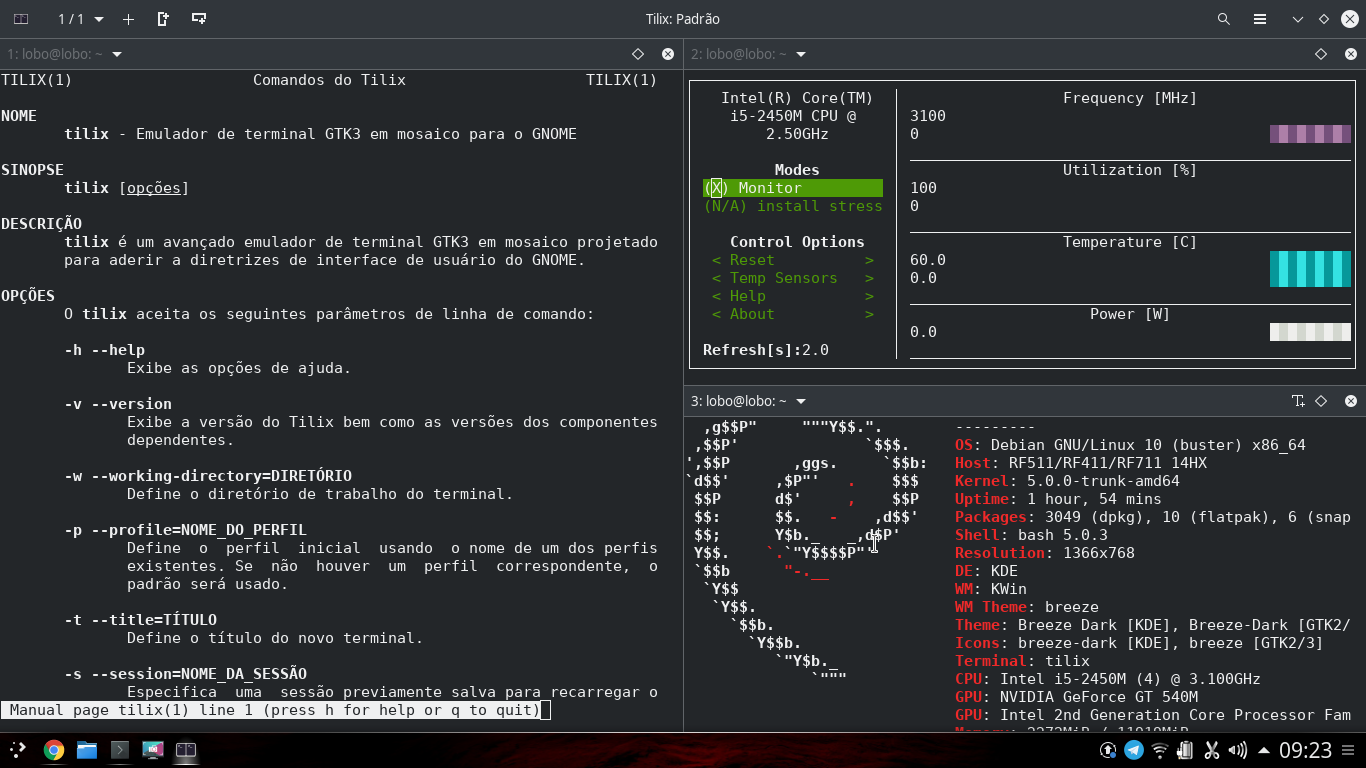The width and height of the screenshot is (1366, 768).
Task: Toggle the Monitor mode checkbox in s-tui
Action: (x=716, y=187)
